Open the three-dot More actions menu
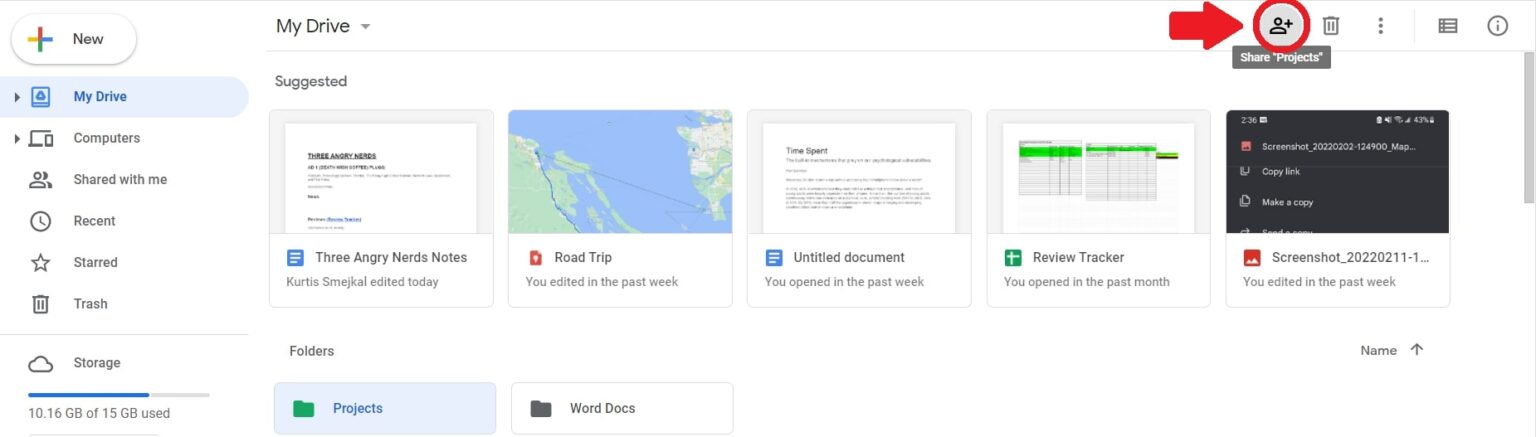This screenshot has width=1536, height=437. tap(1380, 26)
